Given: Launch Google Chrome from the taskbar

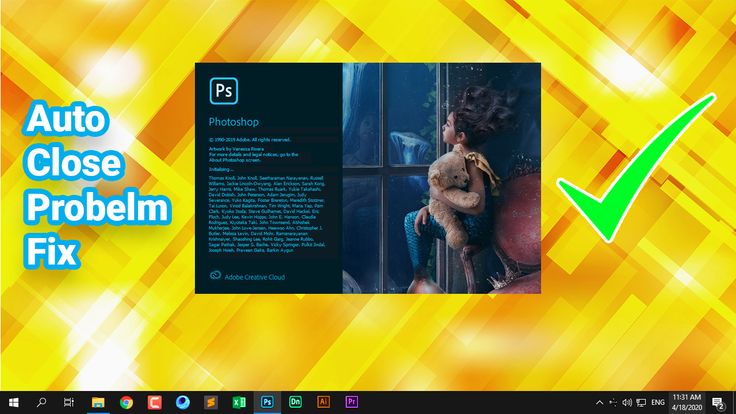Looking at the screenshot, I should click(126, 402).
